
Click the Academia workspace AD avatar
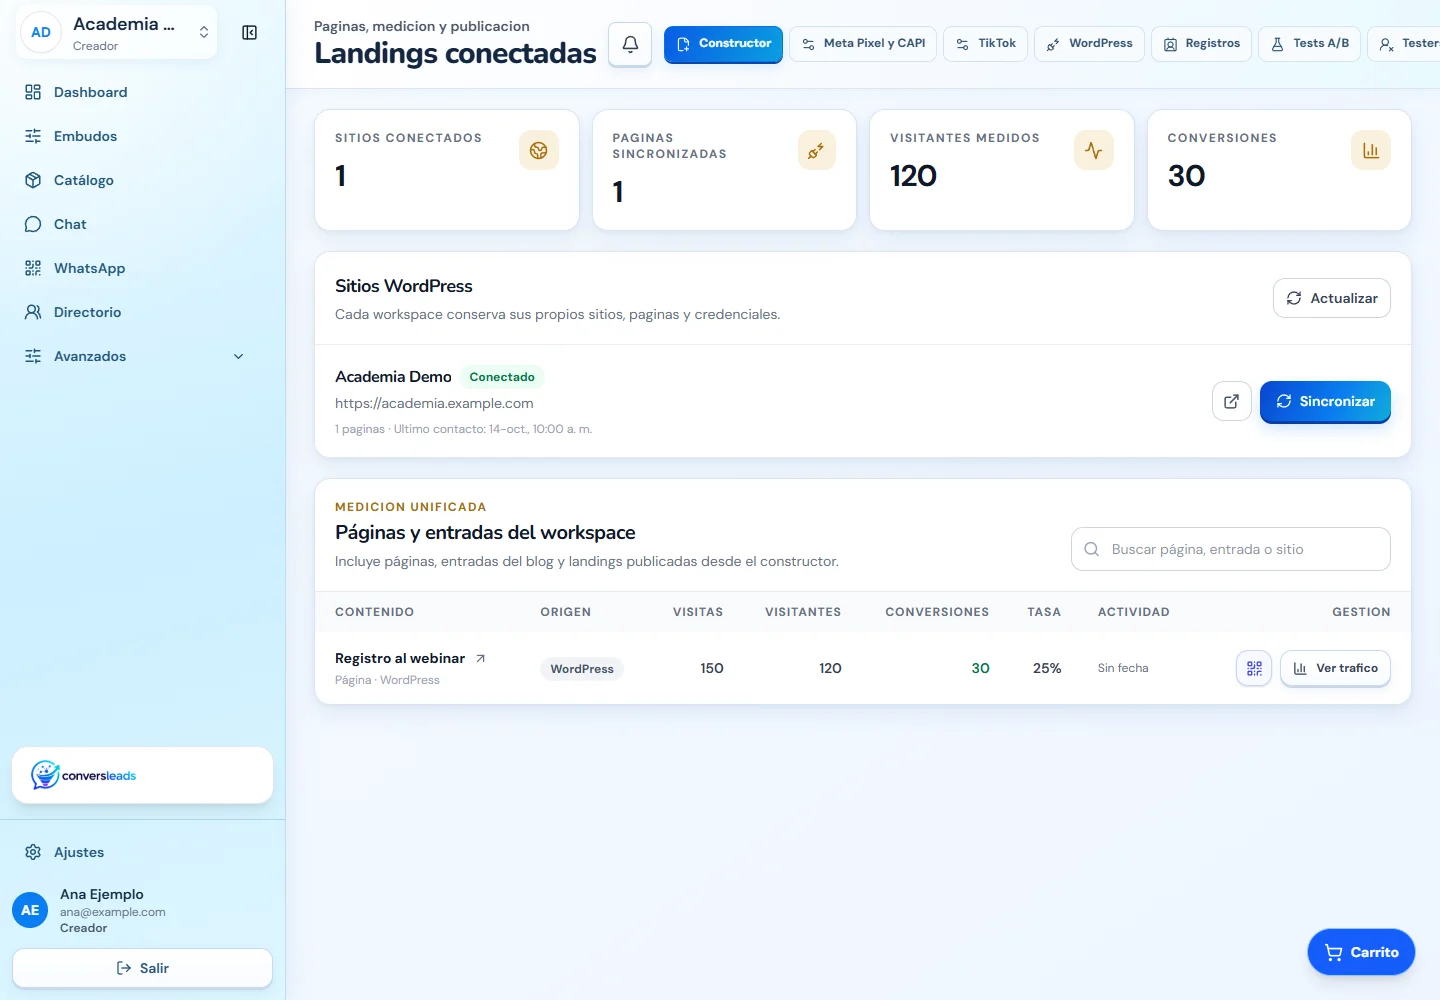(x=41, y=32)
